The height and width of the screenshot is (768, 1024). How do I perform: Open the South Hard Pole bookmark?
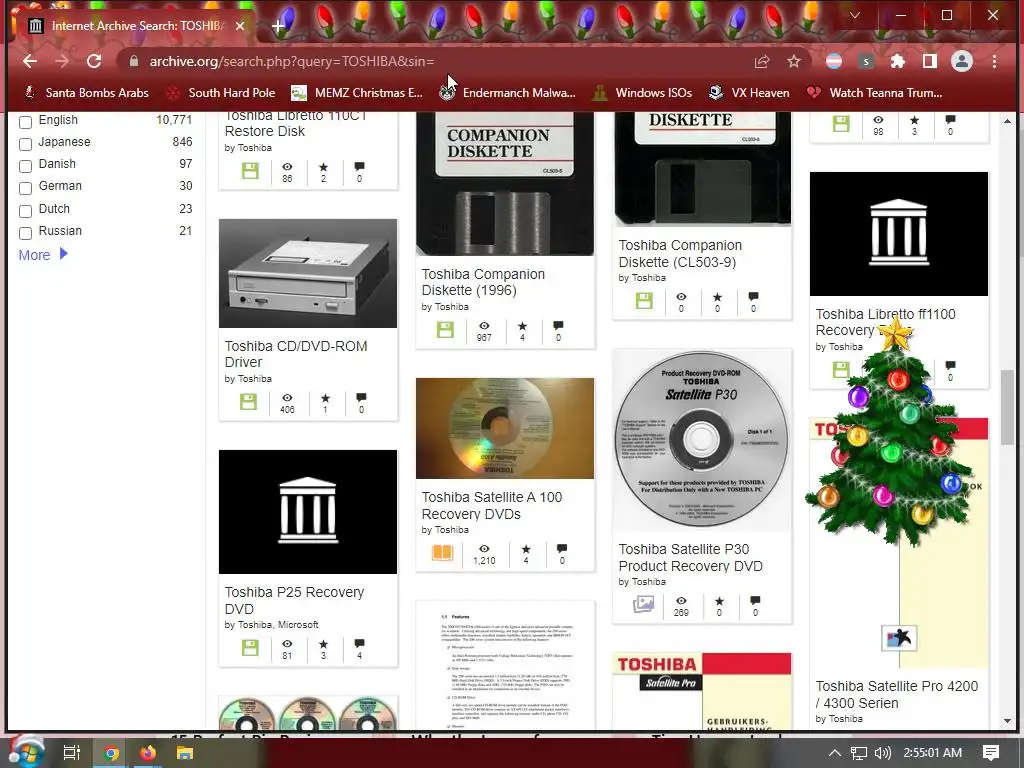[x=221, y=93]
